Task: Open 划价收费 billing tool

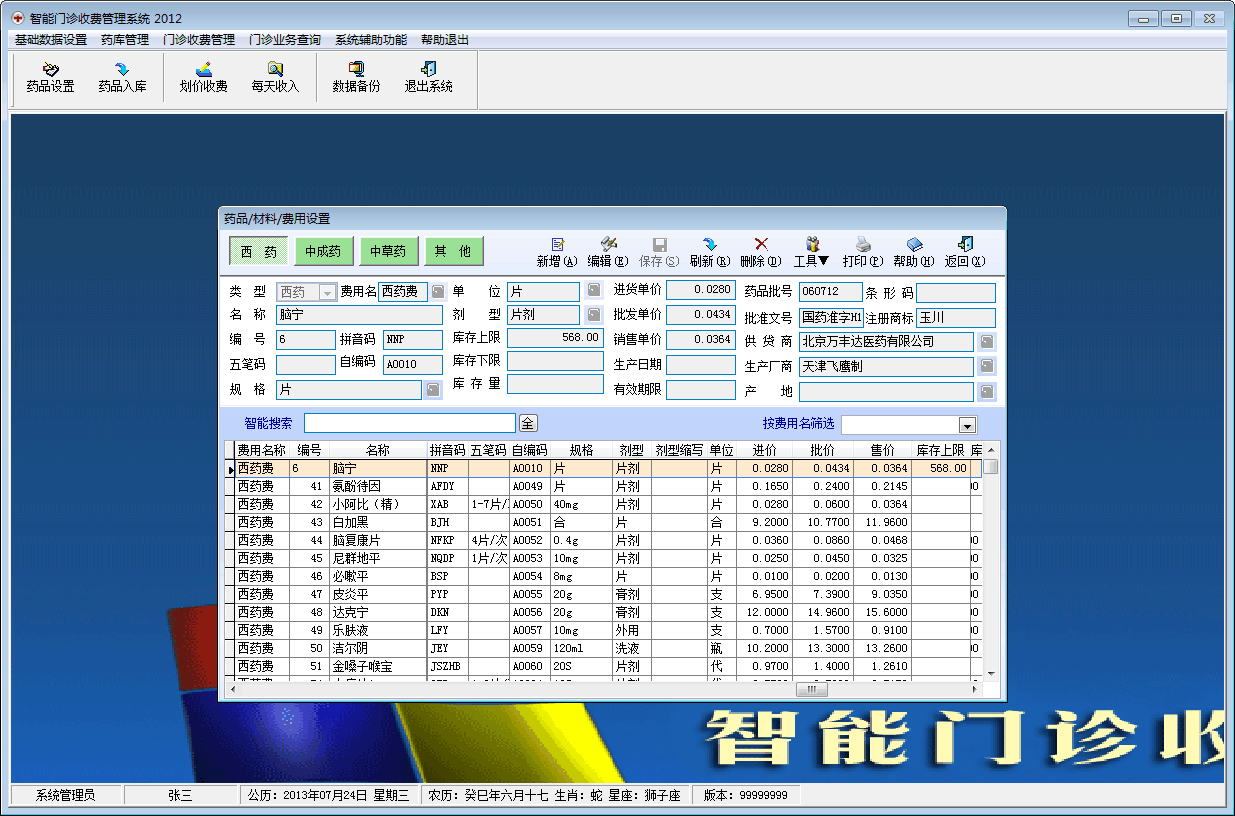Action: click(203, 77)
